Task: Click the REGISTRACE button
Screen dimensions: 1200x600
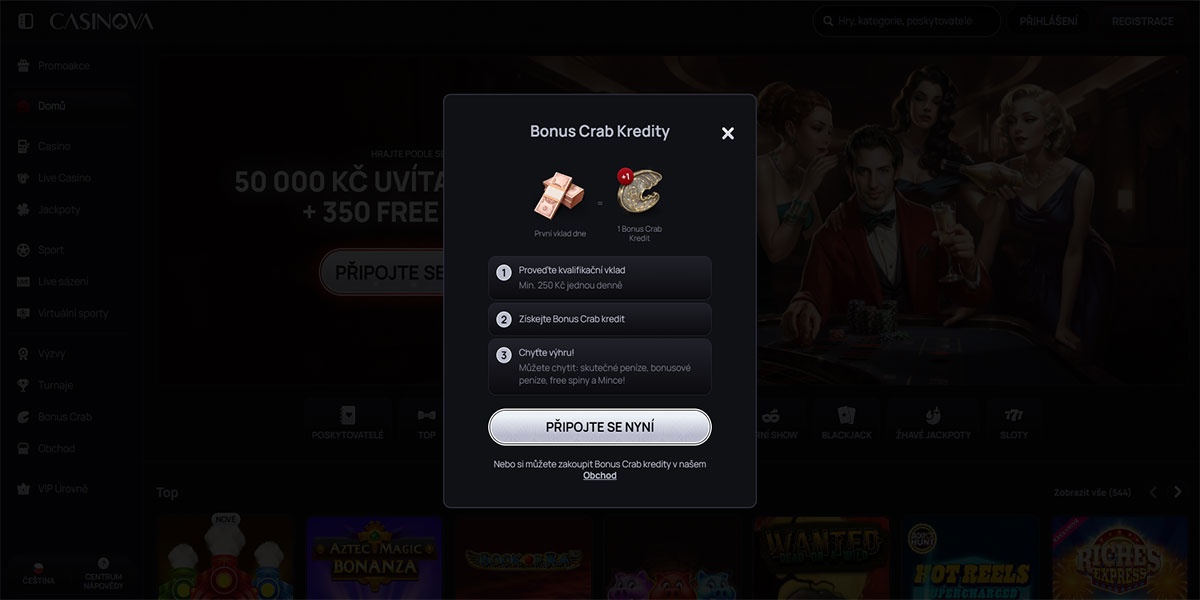Action: coord(1143,21)
